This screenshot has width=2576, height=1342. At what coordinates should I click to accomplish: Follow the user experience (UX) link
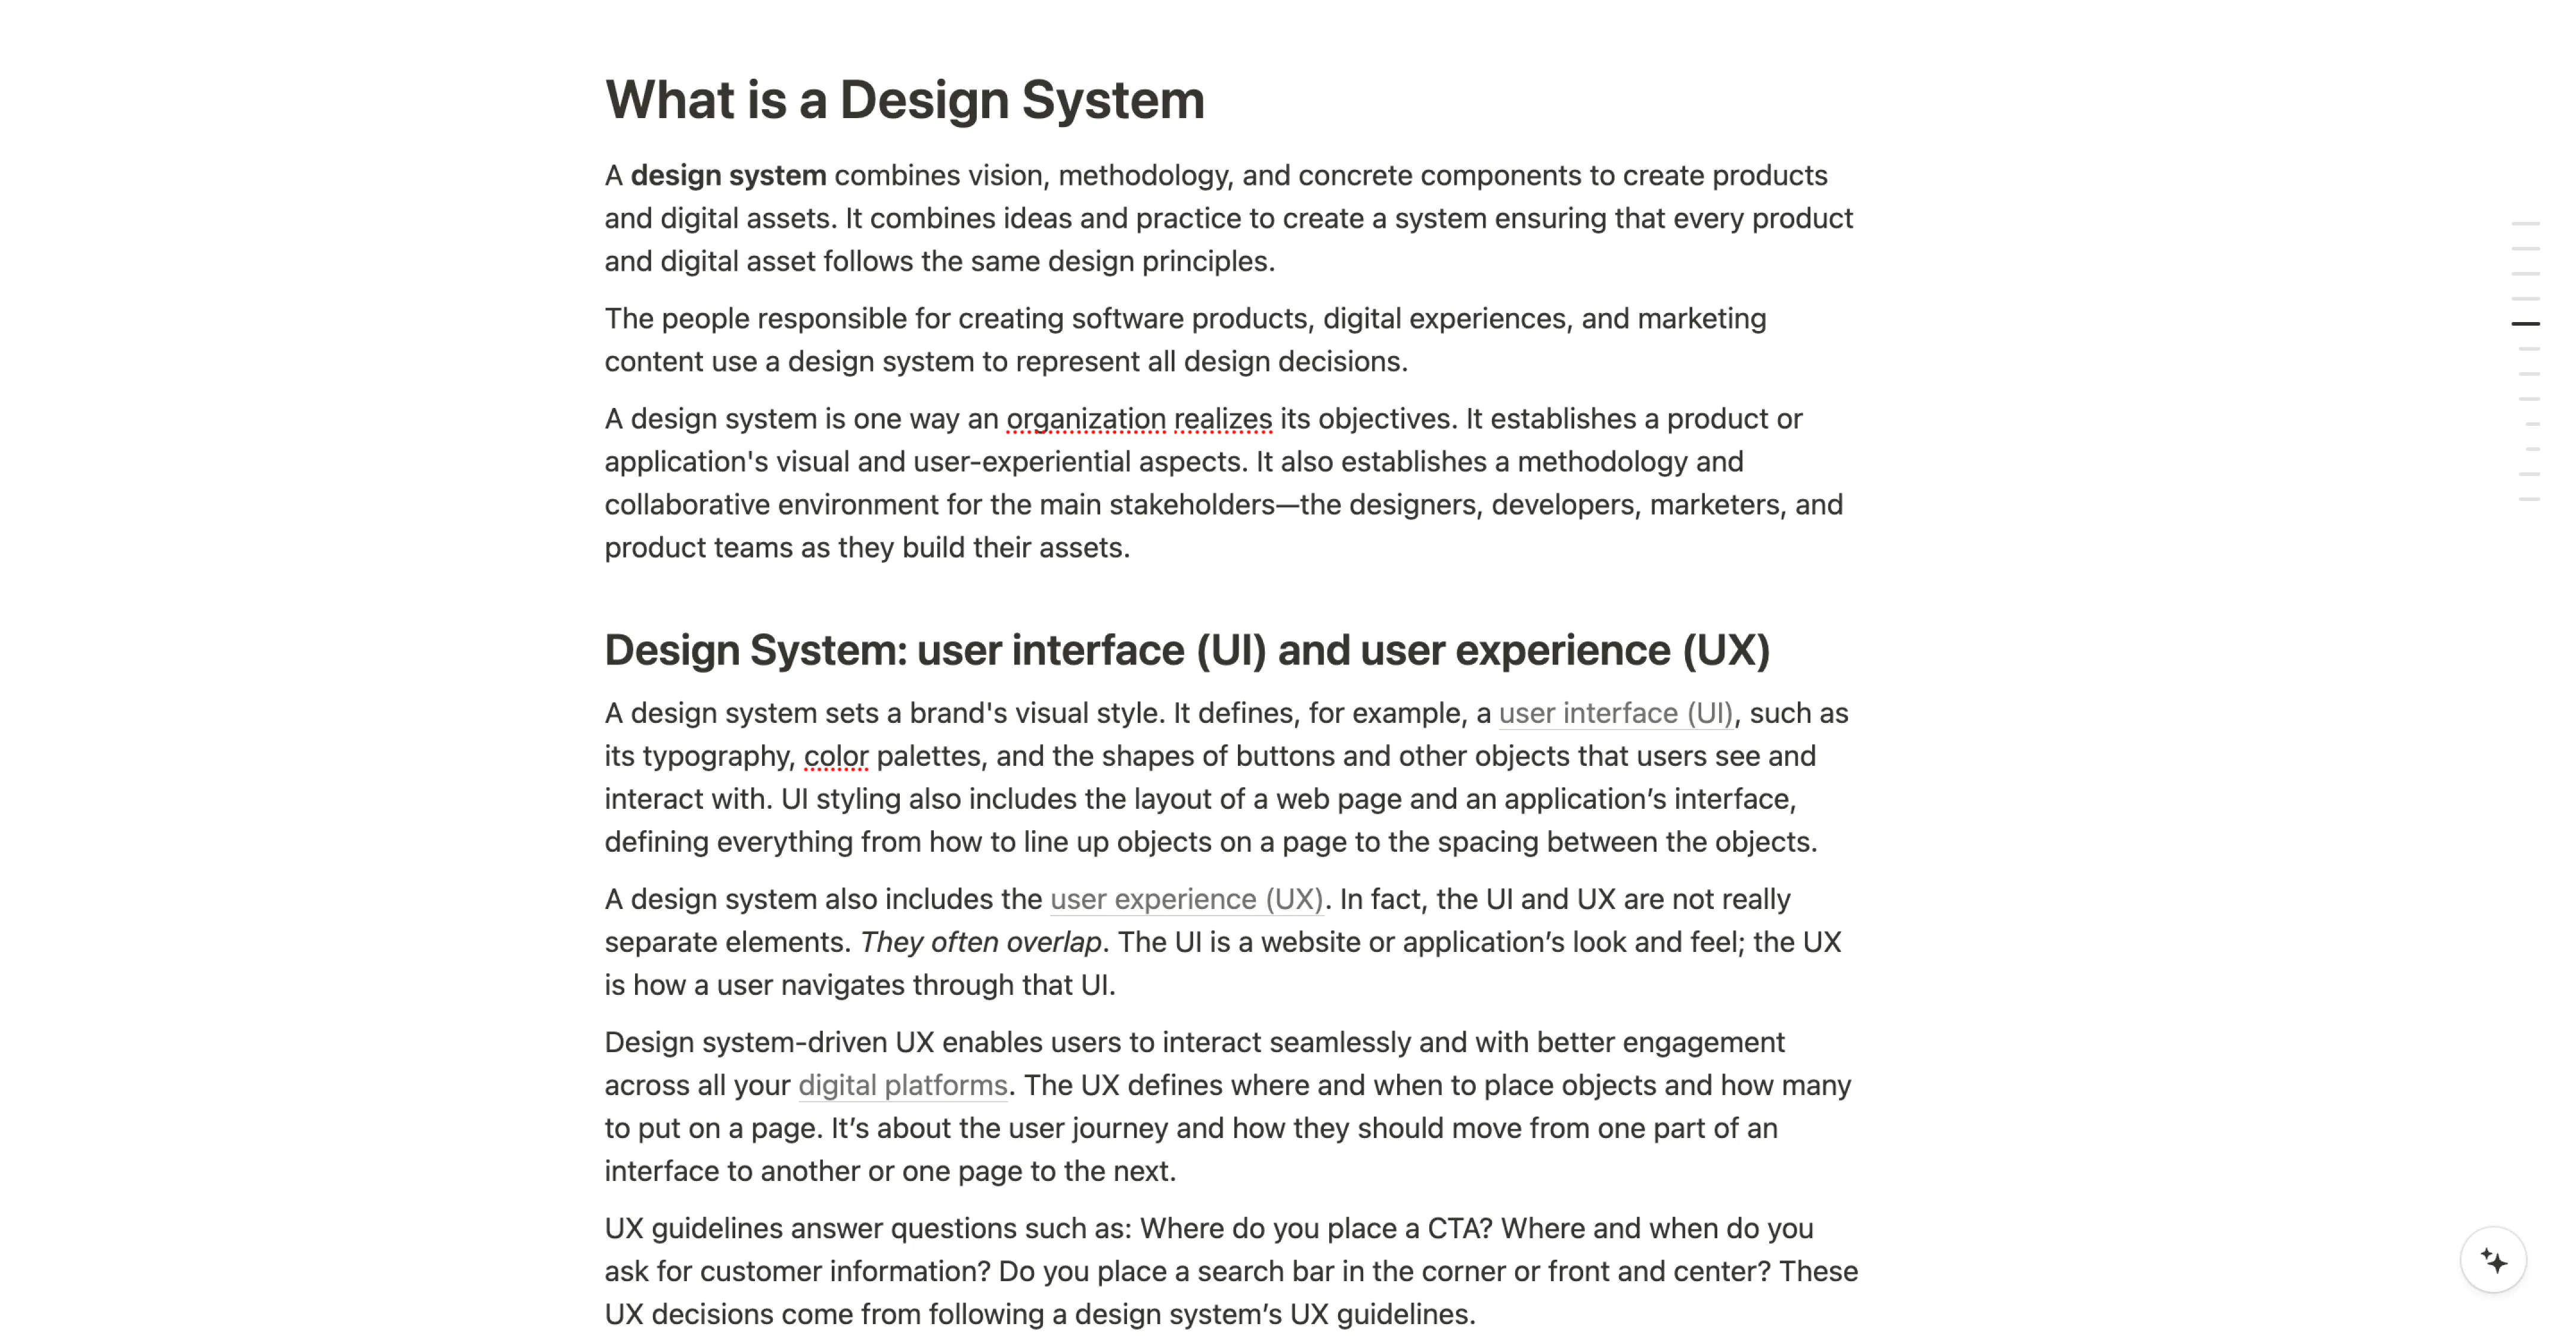coord(1186,899)
